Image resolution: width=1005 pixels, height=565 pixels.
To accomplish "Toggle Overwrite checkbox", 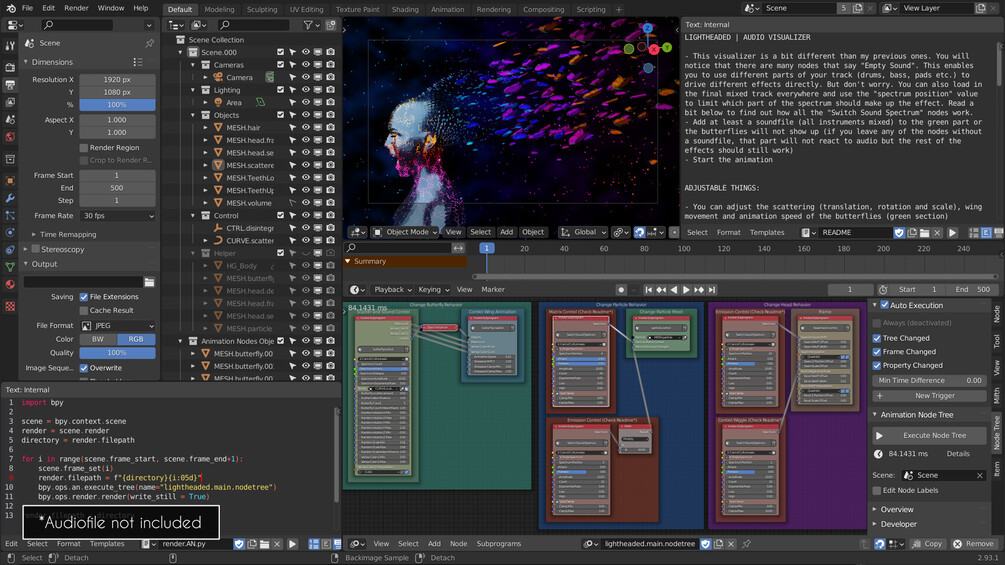I will pyautogui.click(x=83, y=368).
